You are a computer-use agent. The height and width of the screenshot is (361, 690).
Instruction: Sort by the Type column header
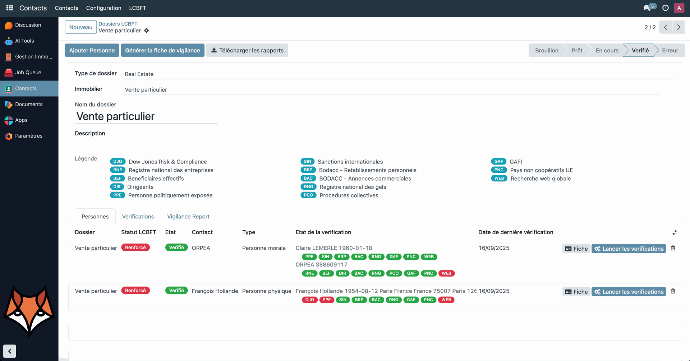coord(249,232)
